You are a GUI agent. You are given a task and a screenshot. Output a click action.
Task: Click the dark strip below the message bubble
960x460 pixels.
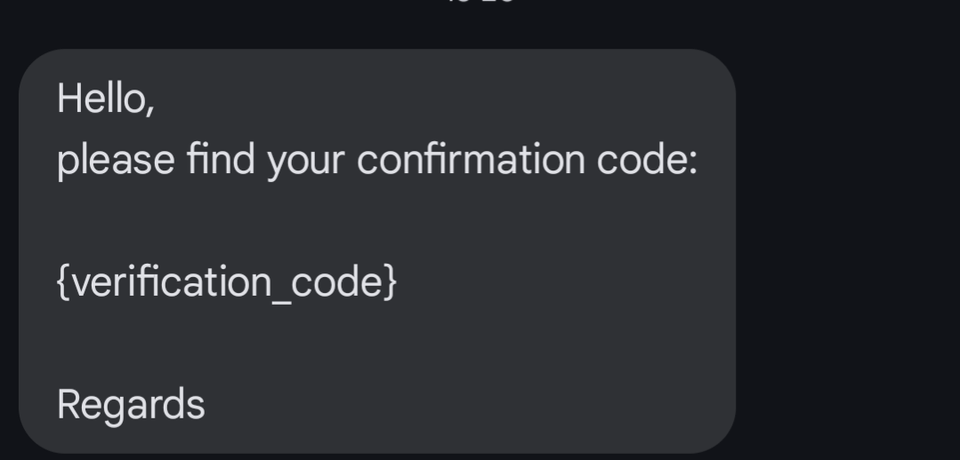[x=480, y=457]
